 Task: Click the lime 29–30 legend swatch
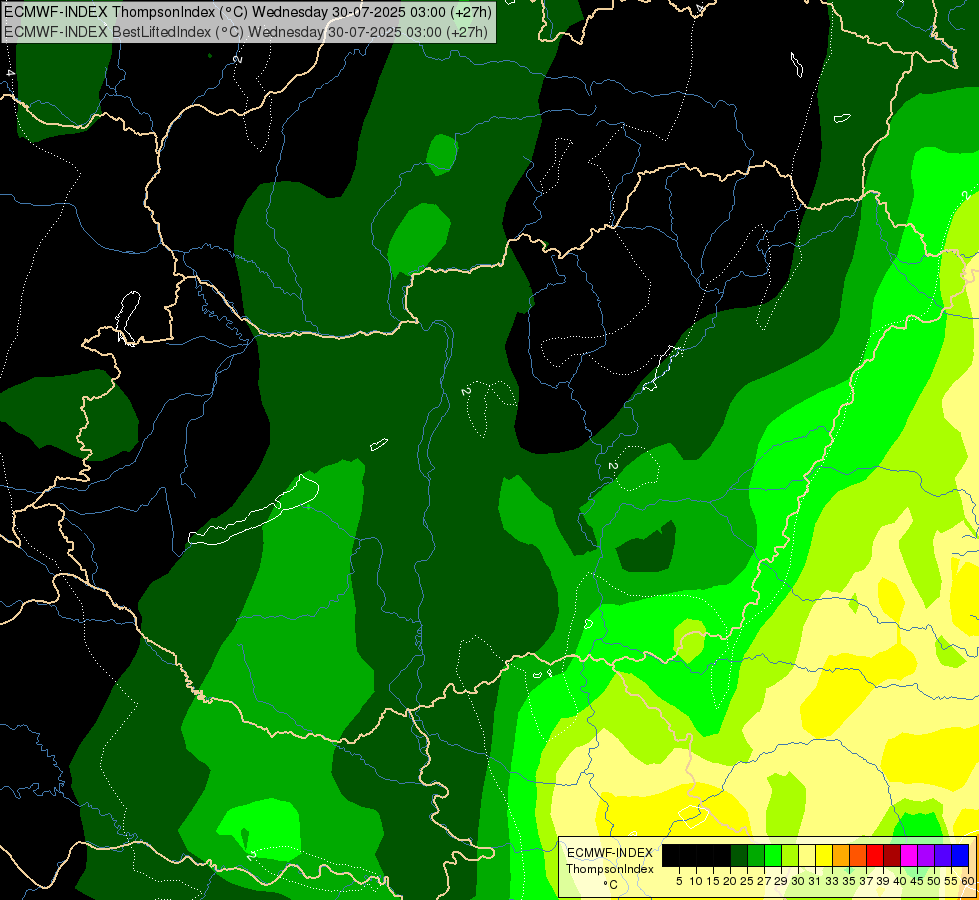click(x=789, y=855)
